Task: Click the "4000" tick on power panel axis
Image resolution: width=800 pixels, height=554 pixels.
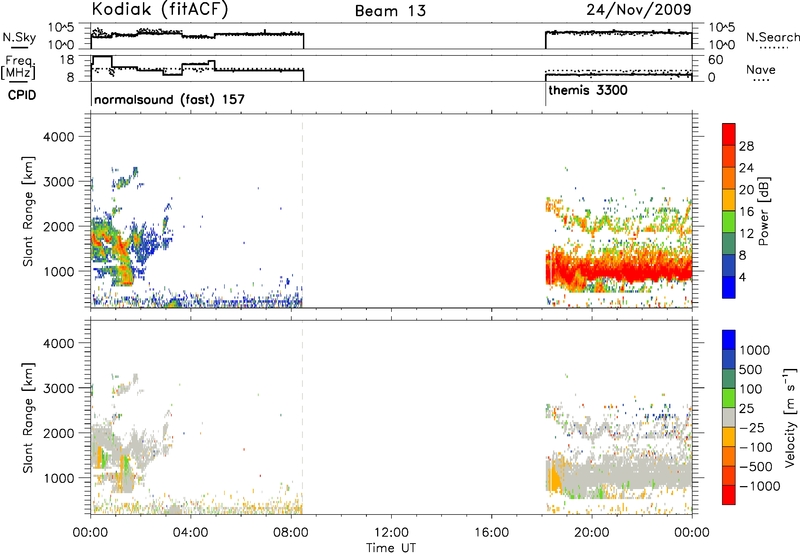Action: 59,137
